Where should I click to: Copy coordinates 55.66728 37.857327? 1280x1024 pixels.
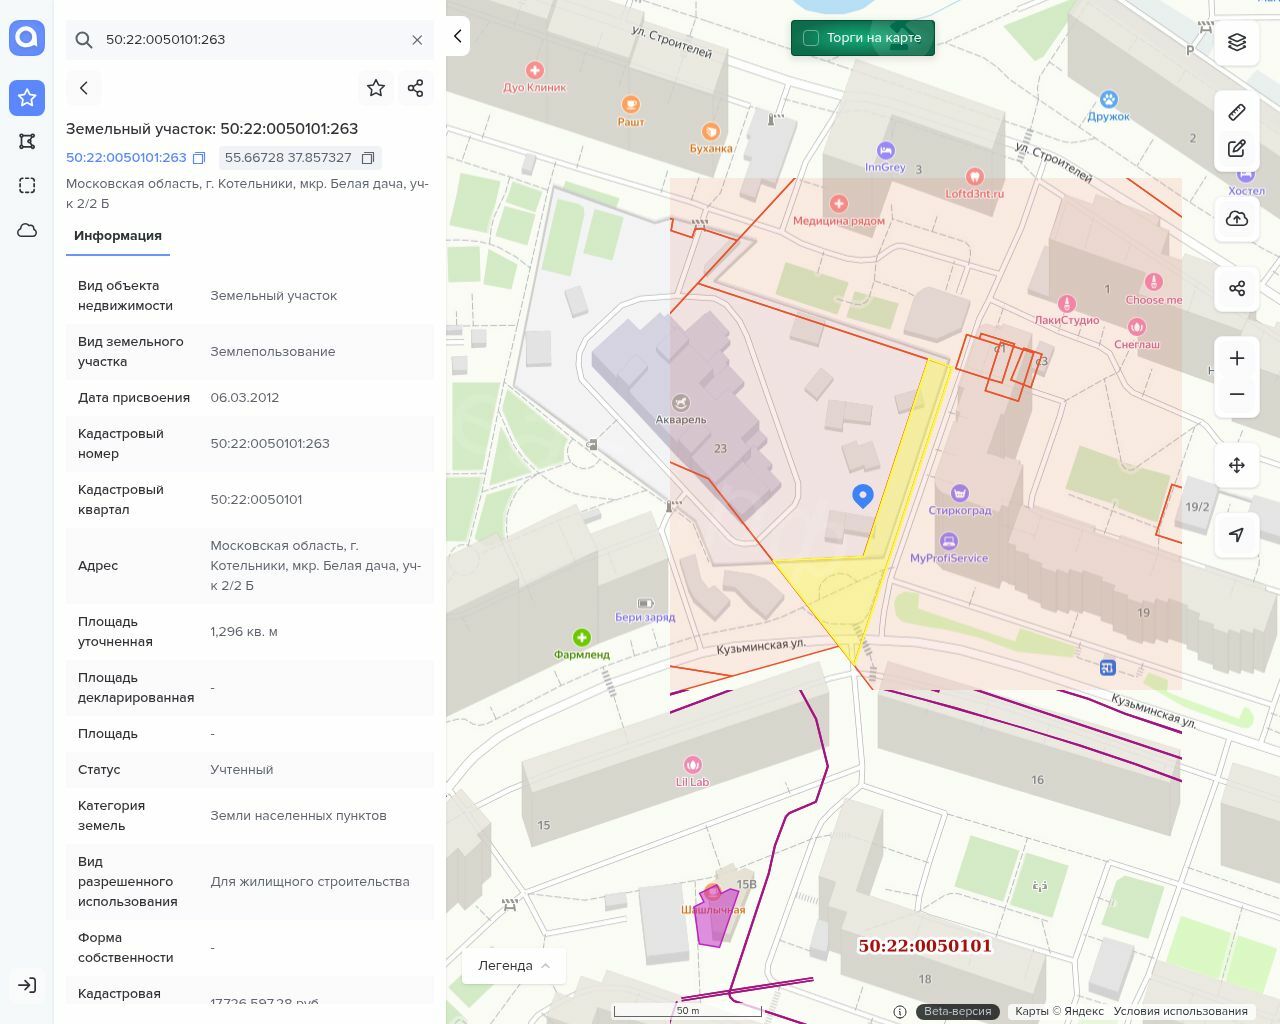click(368, 158)
